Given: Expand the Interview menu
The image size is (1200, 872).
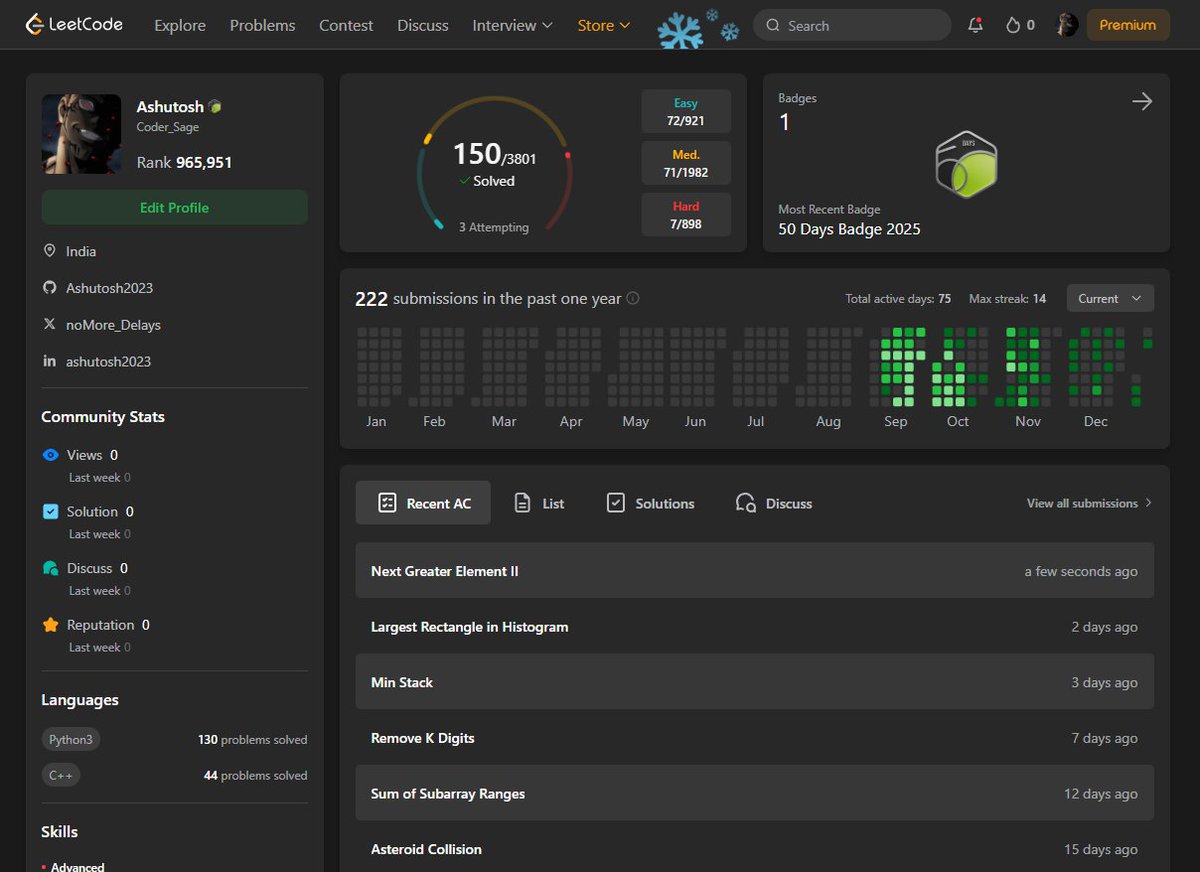Looking at the screenshot, I should 512,25.
